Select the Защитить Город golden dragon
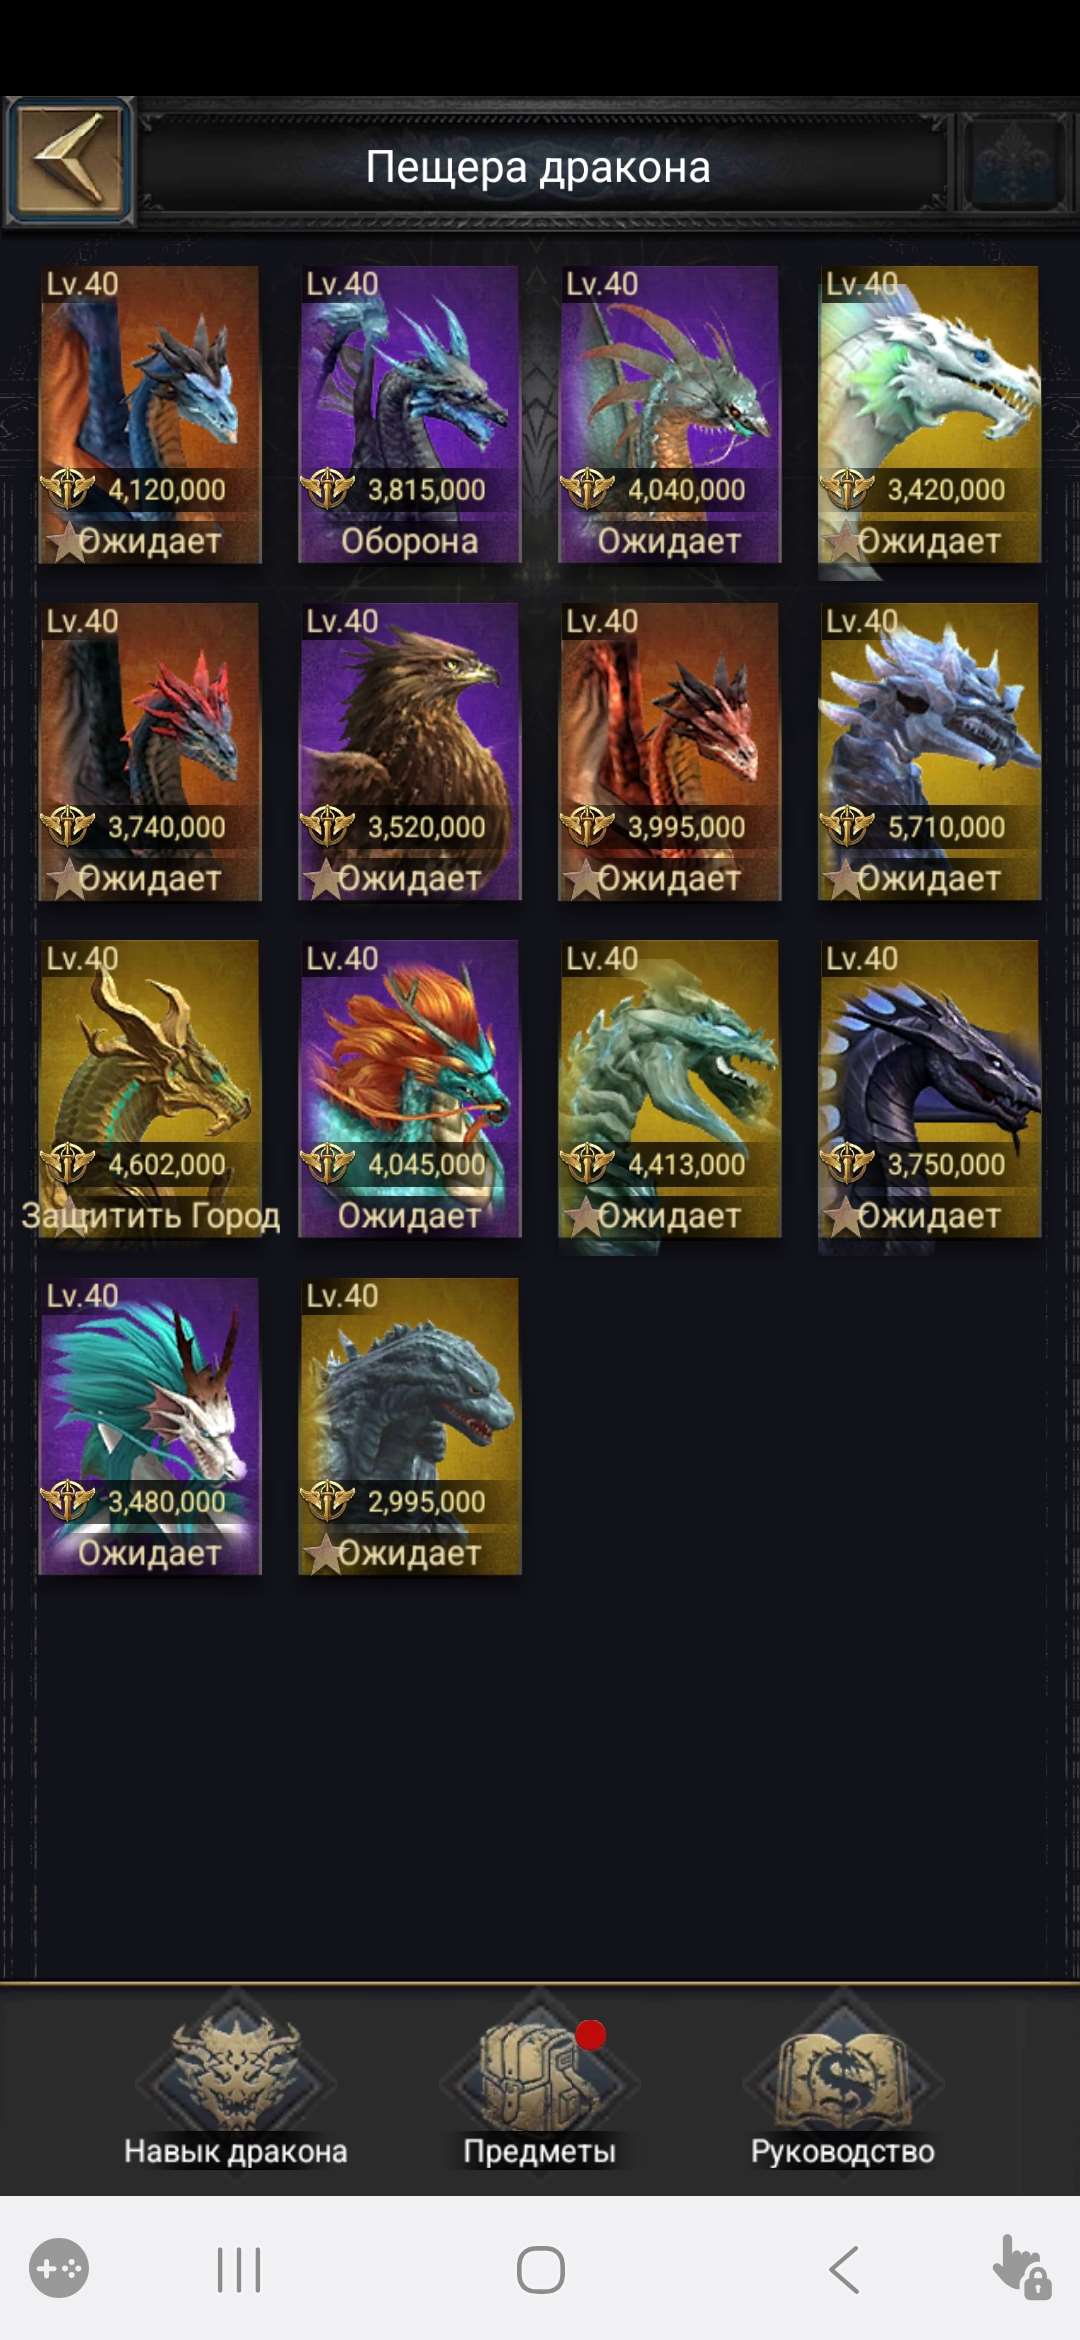 (x=150, y=1089)
